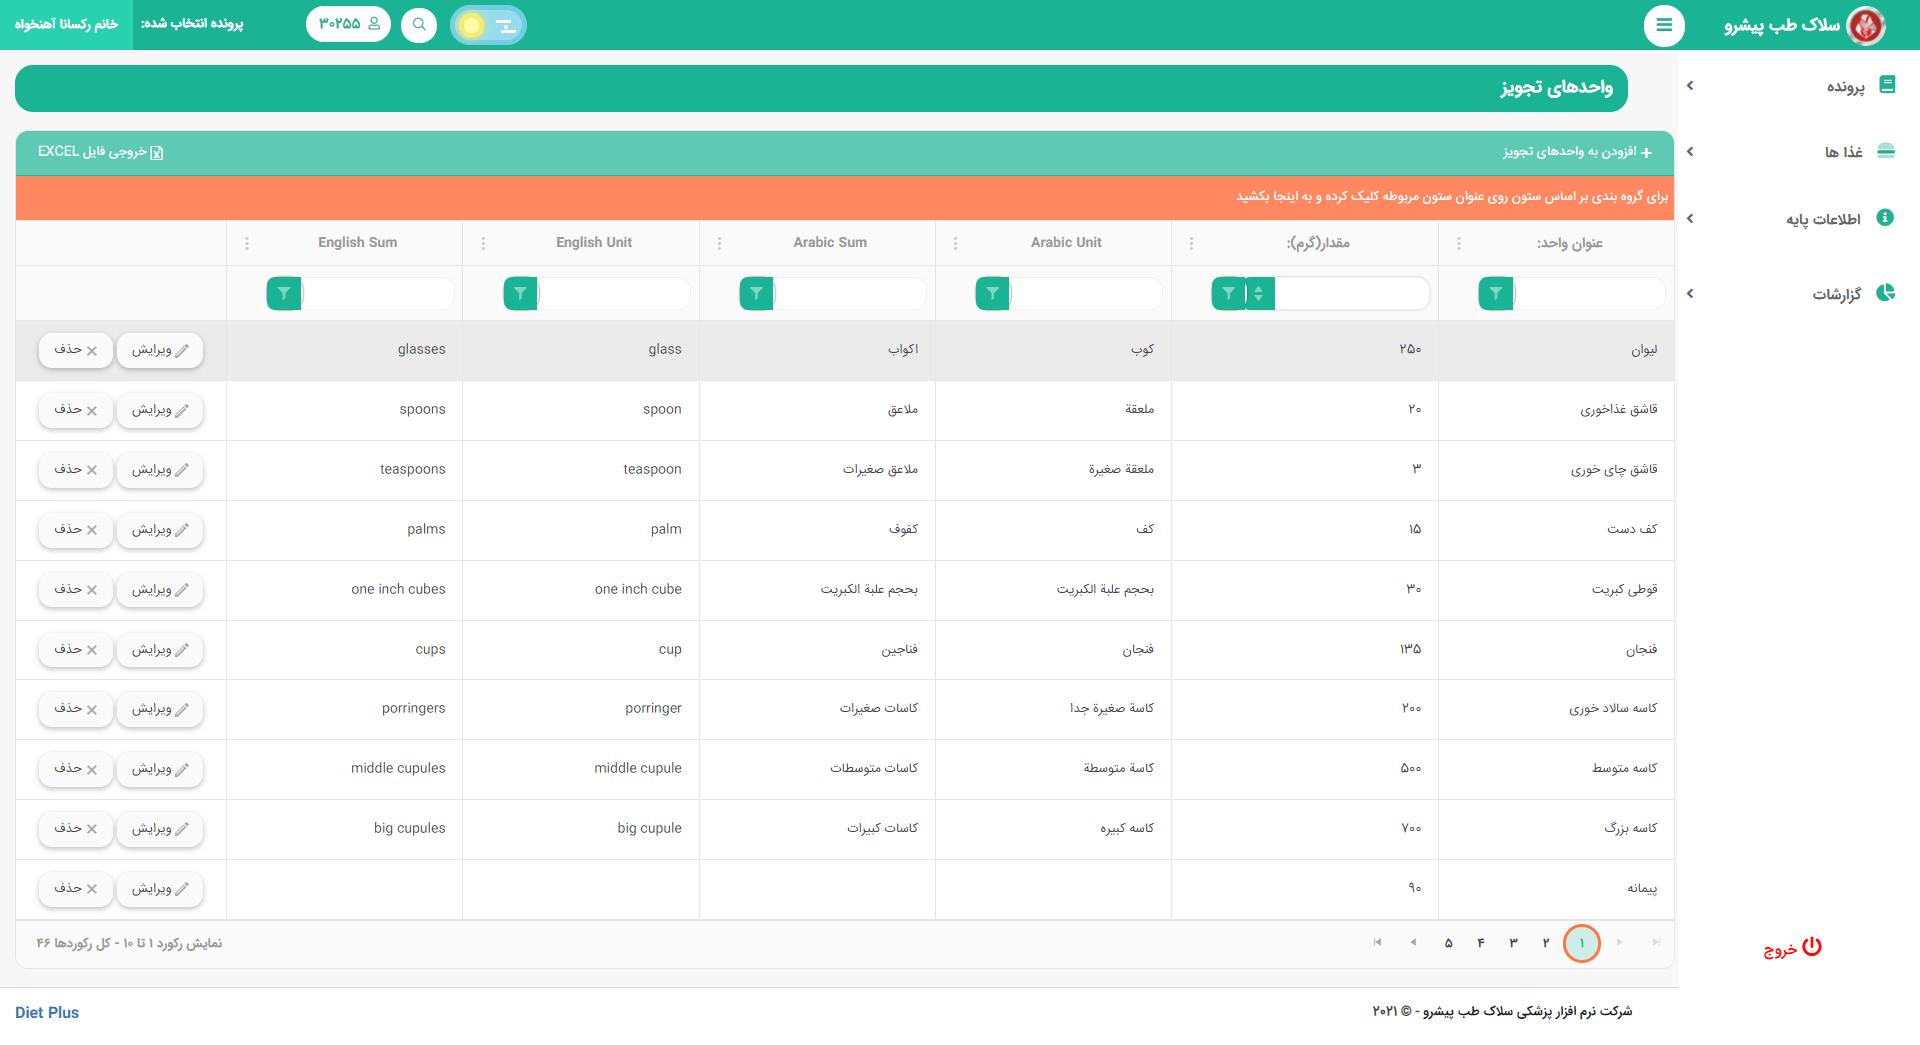This screenshot has height=1045, width=1920.
Task: Click the مقدار(گرم) numeric spinner arrows
Action: tap(1259, 293)
